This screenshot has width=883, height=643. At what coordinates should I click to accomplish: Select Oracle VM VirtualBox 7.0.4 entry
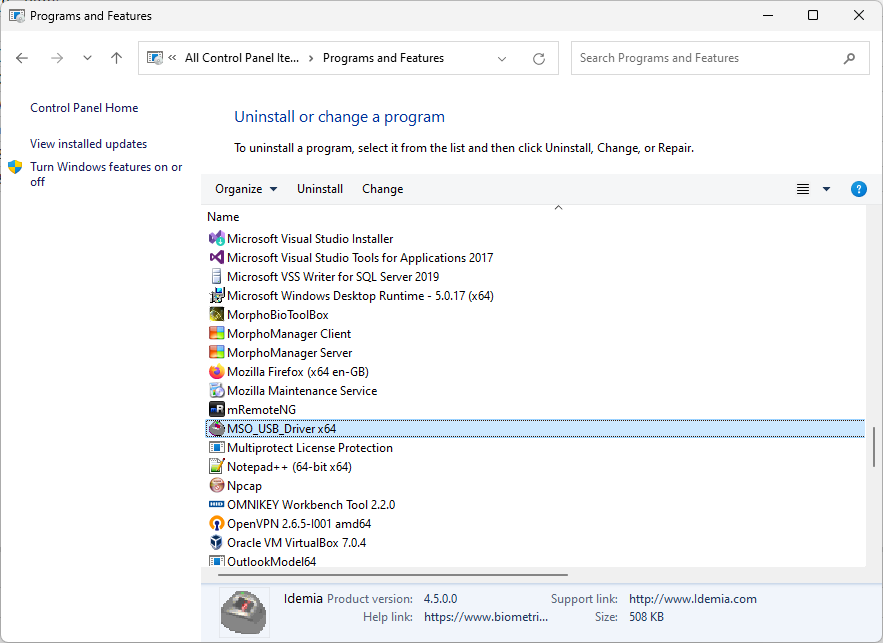point(296,543)
